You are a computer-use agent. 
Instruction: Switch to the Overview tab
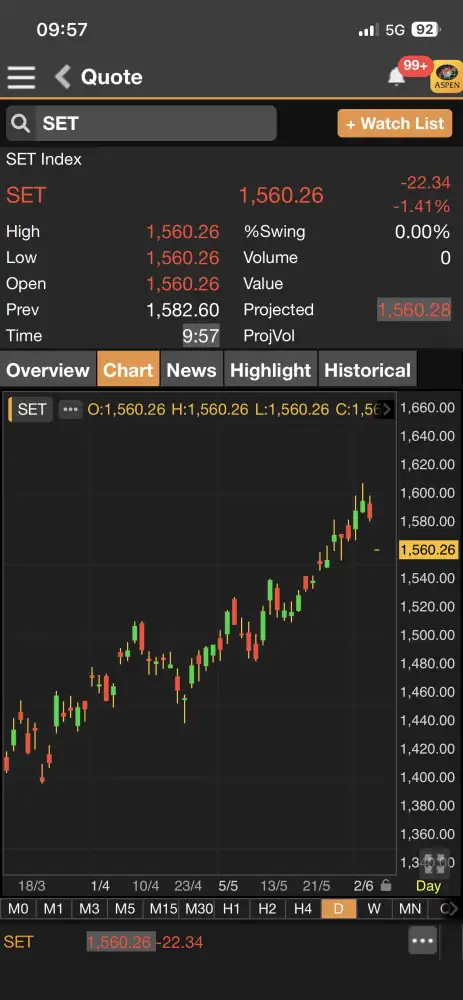pyautogui.click(x=48, y=371)
